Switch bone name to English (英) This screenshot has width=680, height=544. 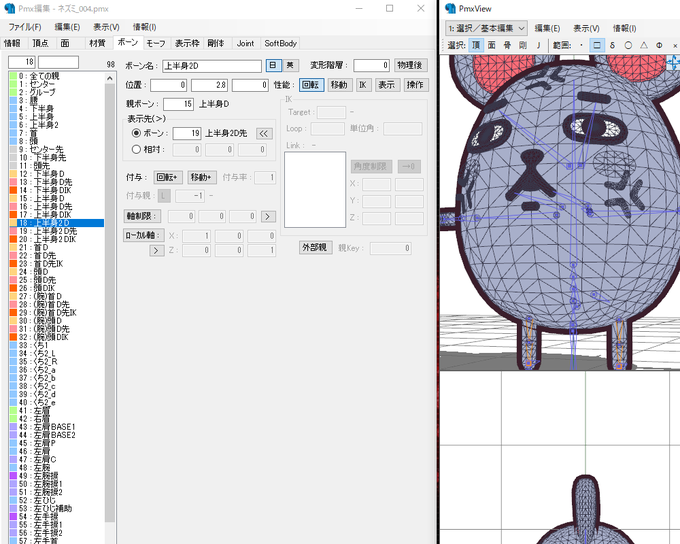click(290, 66)
